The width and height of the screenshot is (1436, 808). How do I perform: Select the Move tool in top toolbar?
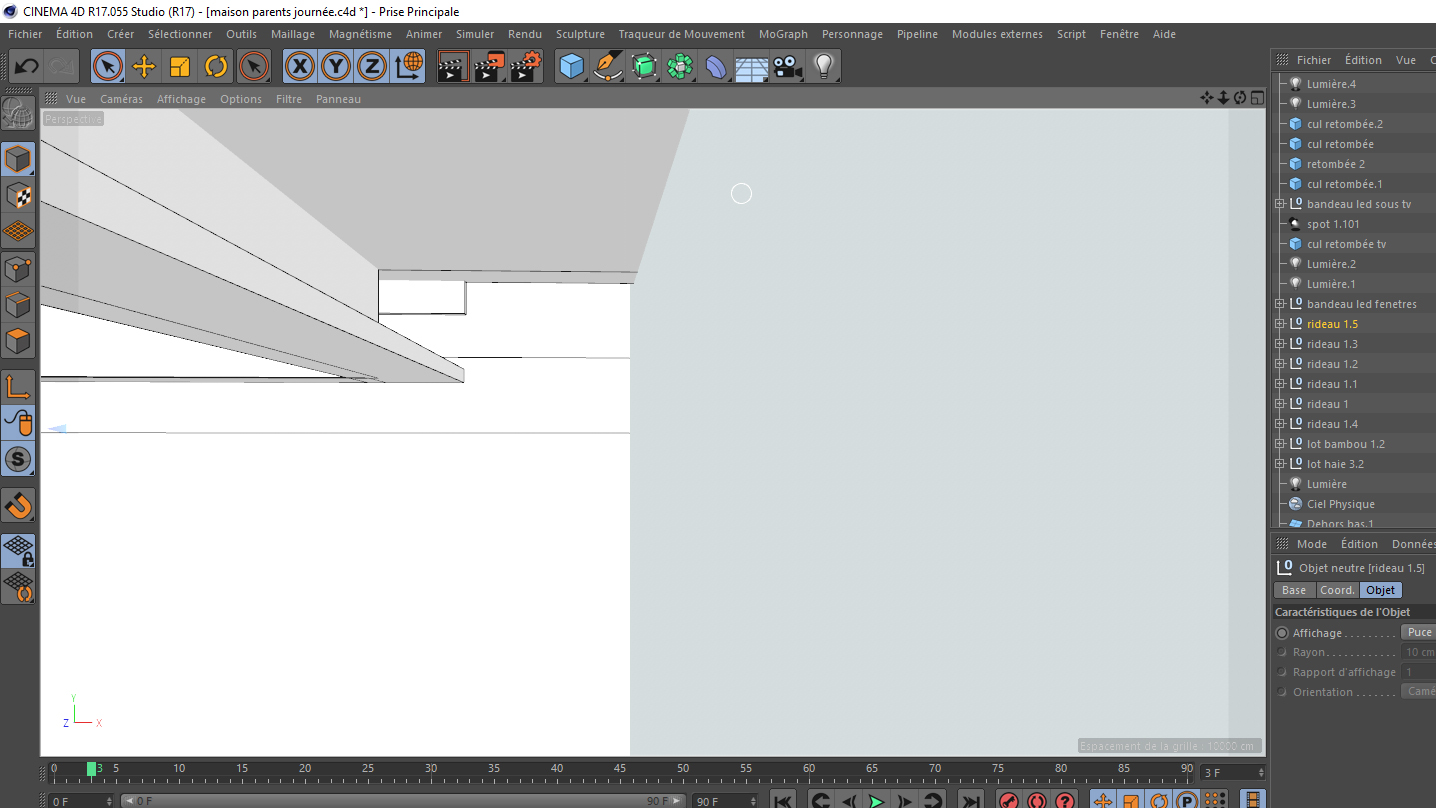144,67
